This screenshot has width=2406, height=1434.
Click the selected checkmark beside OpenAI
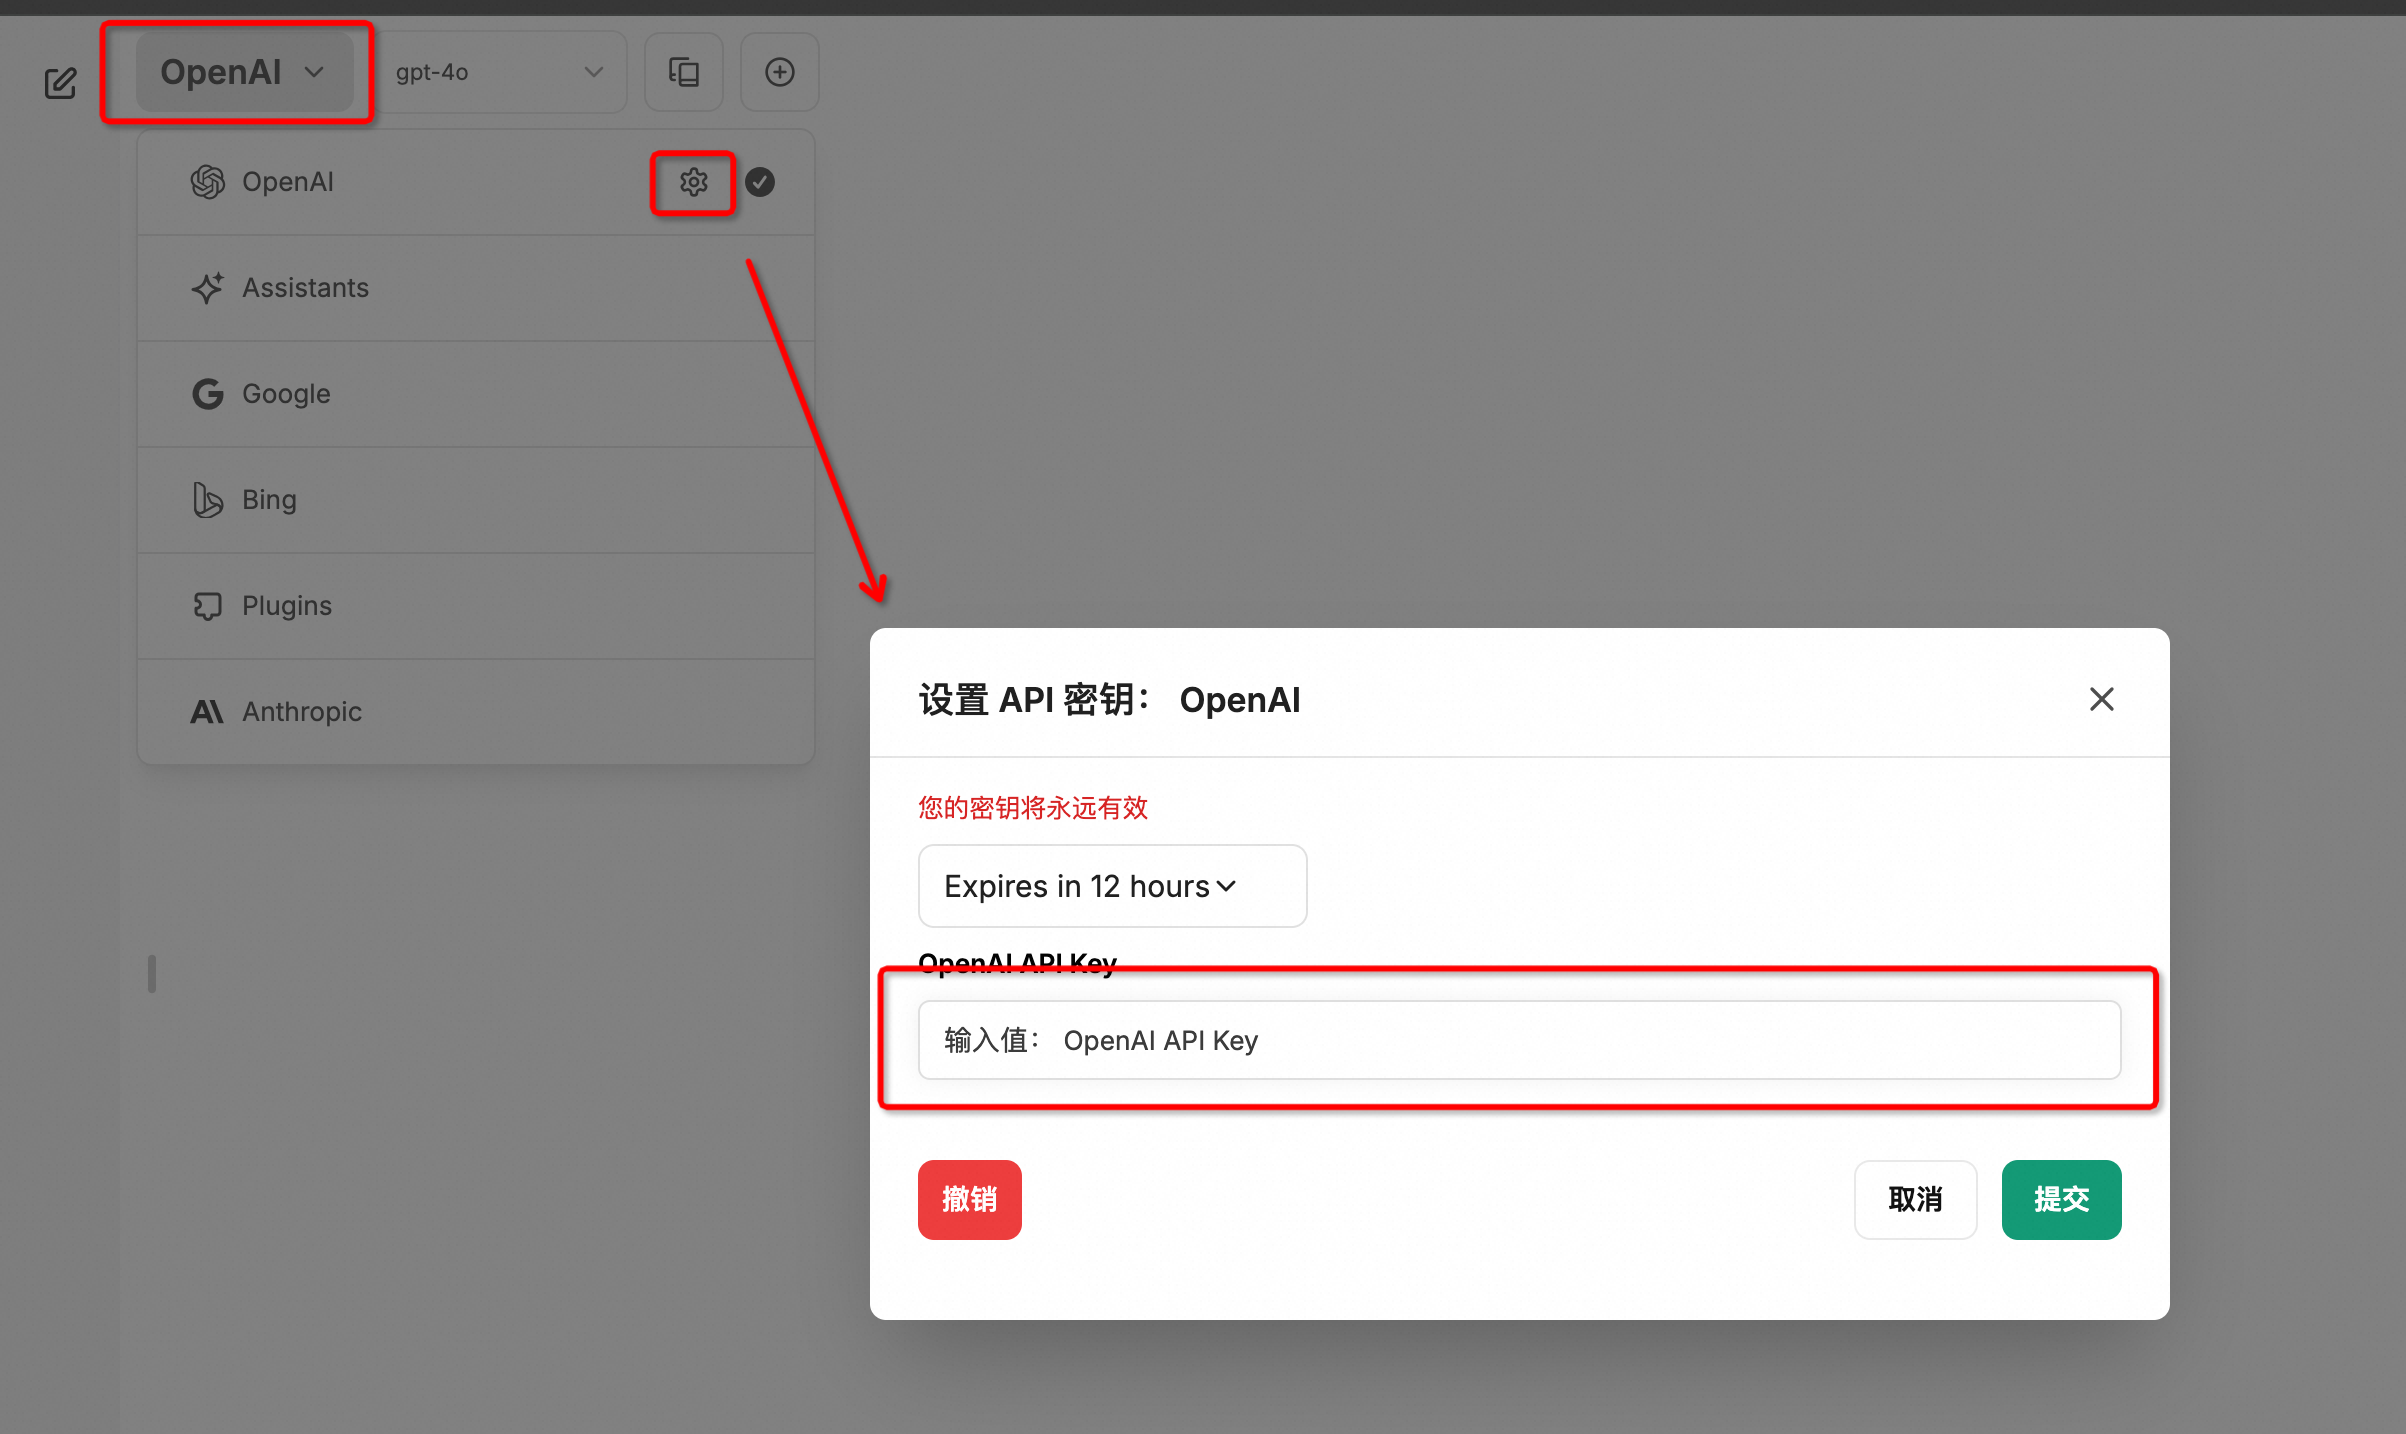[x=760, y=182]
